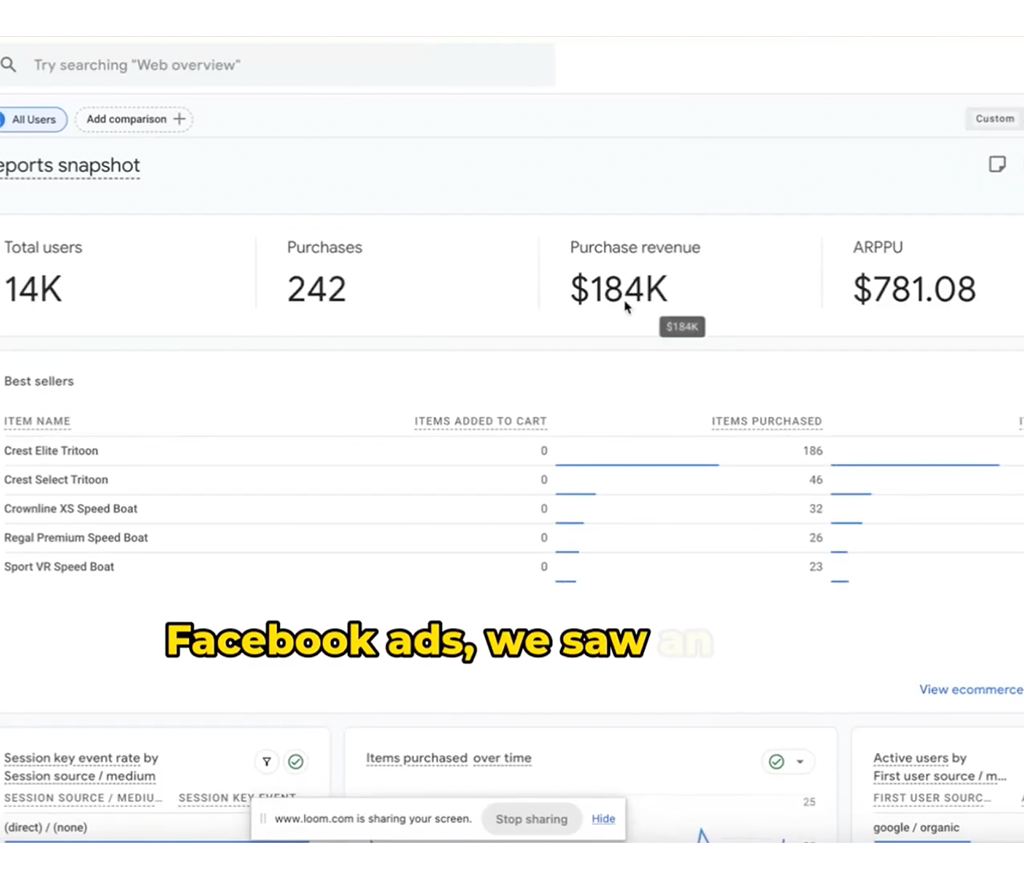Select the Total users metric tab
Screen dimensions: 1024x879
(x=43, y=247)
